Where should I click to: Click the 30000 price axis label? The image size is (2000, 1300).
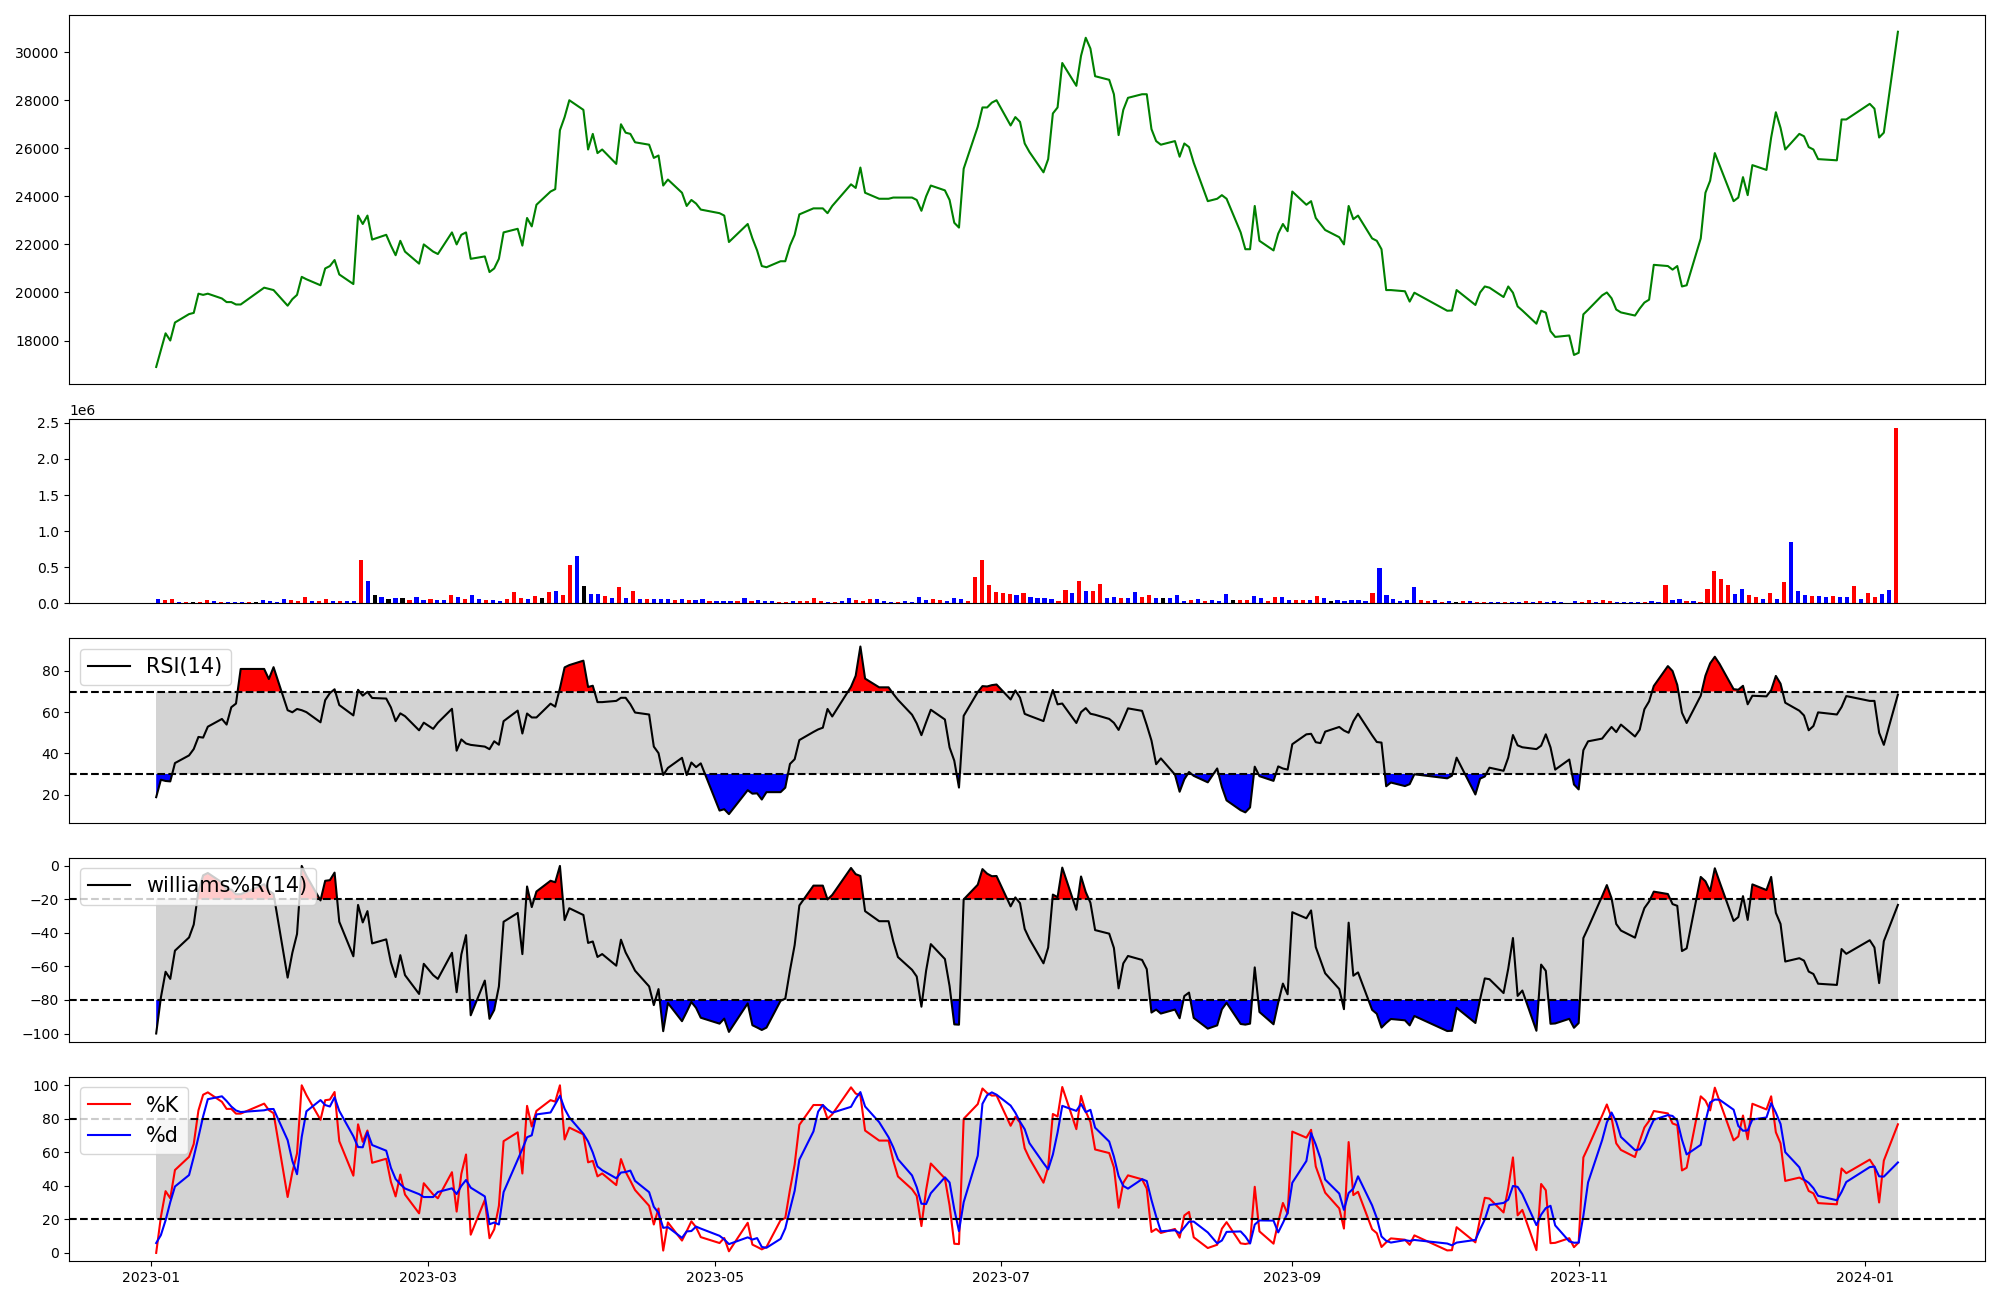point(37,53)
